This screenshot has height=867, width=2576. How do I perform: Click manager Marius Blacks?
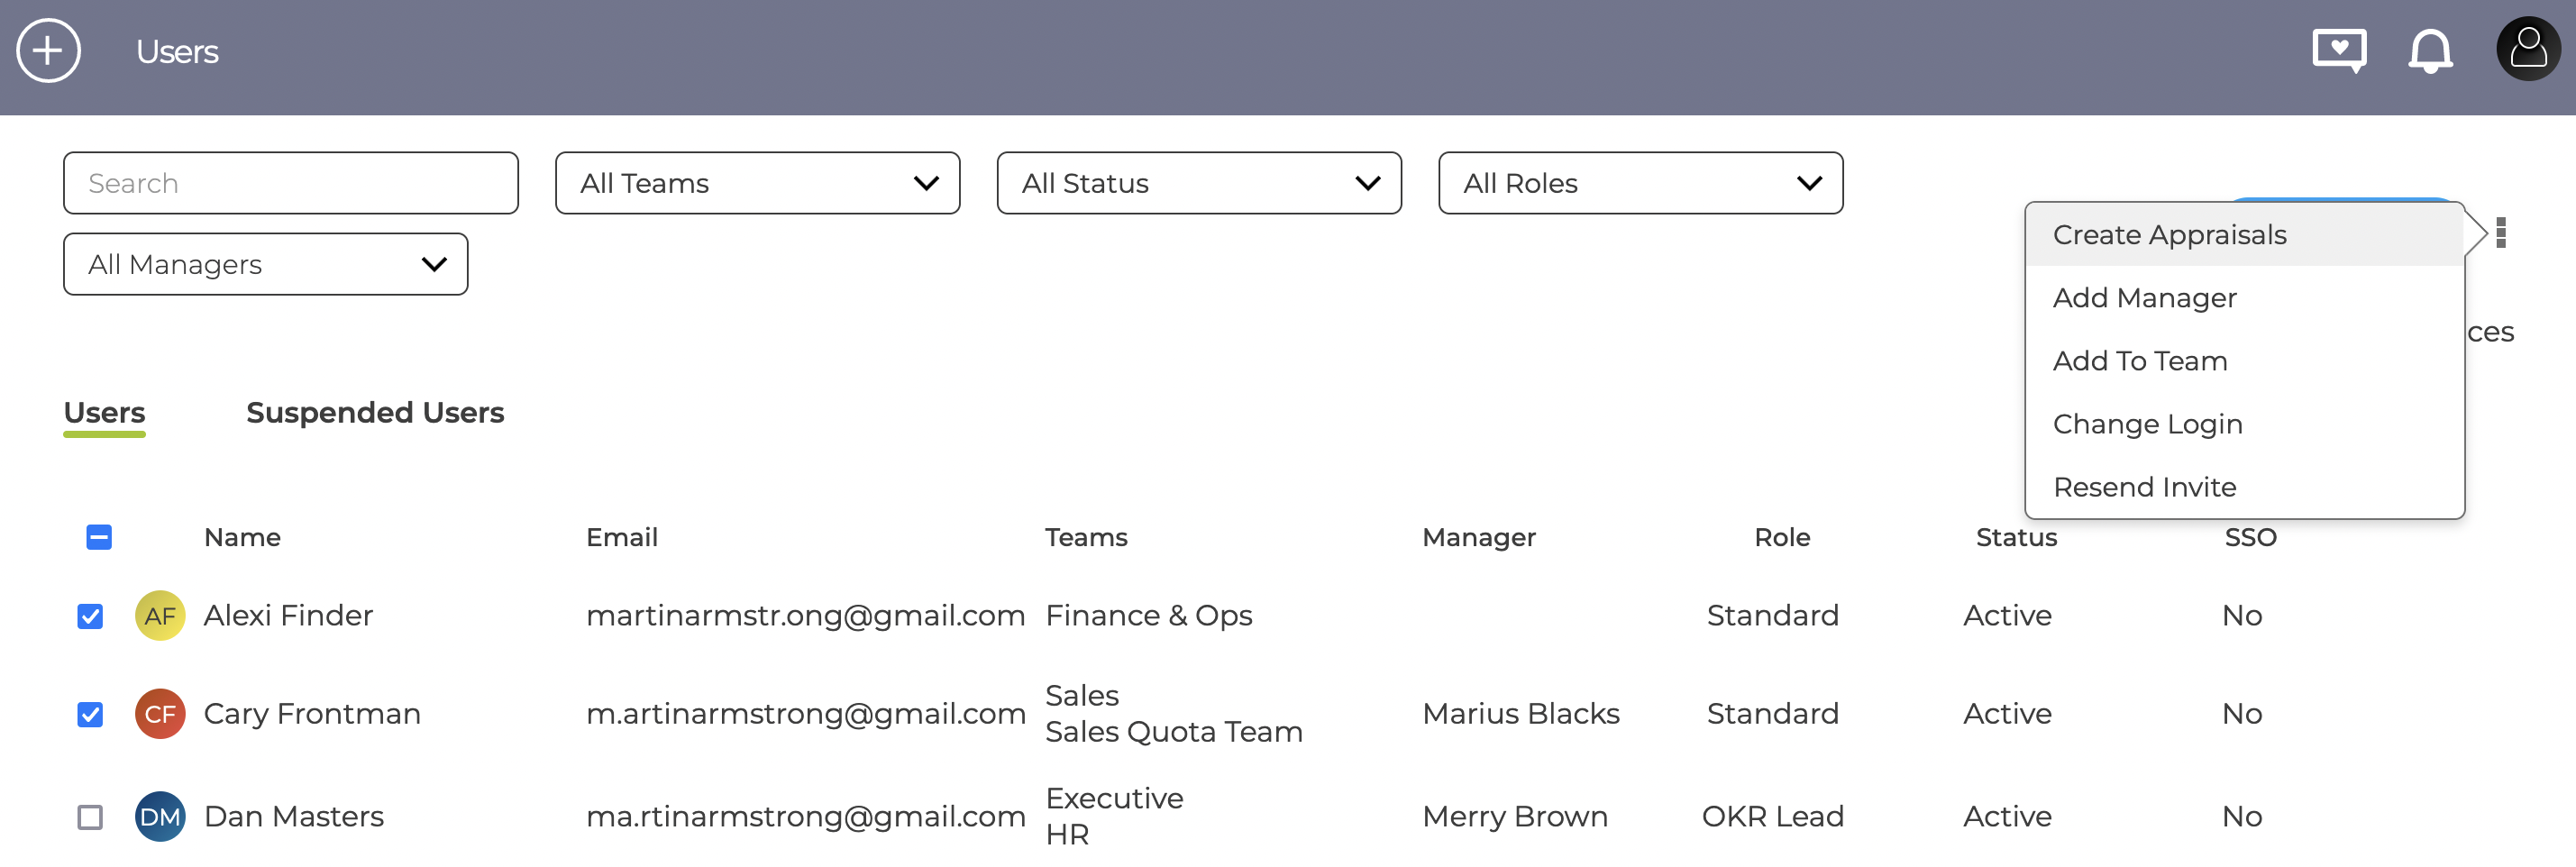point(1521,714)
